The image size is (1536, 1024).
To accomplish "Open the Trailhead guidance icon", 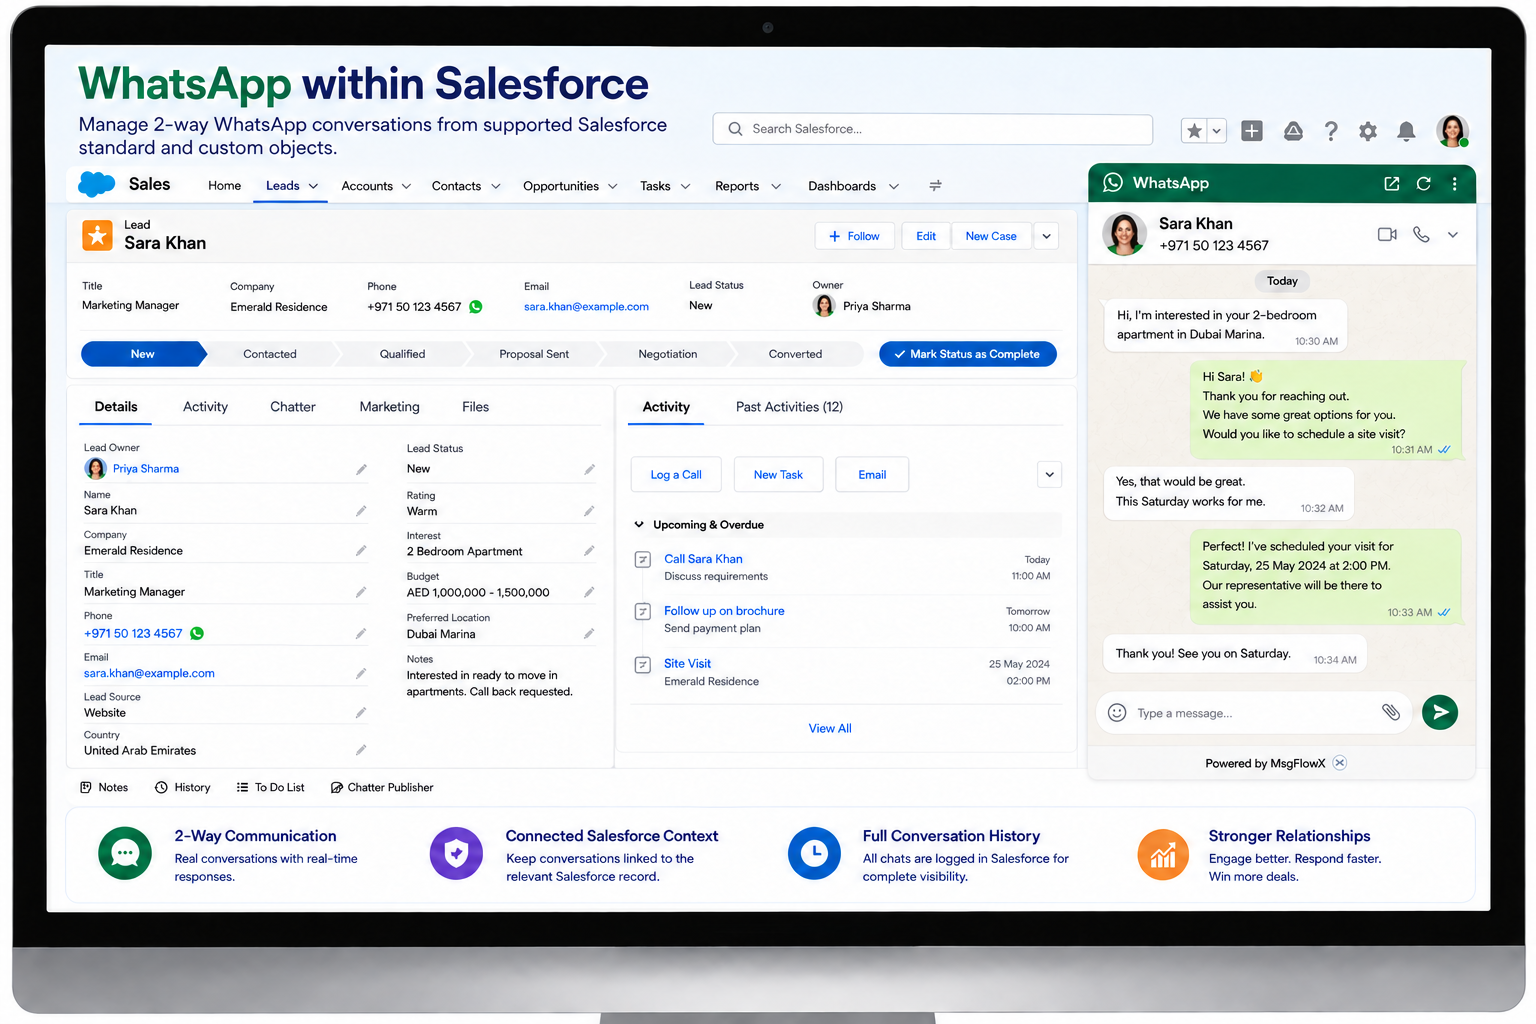I will coord(1293,131).
